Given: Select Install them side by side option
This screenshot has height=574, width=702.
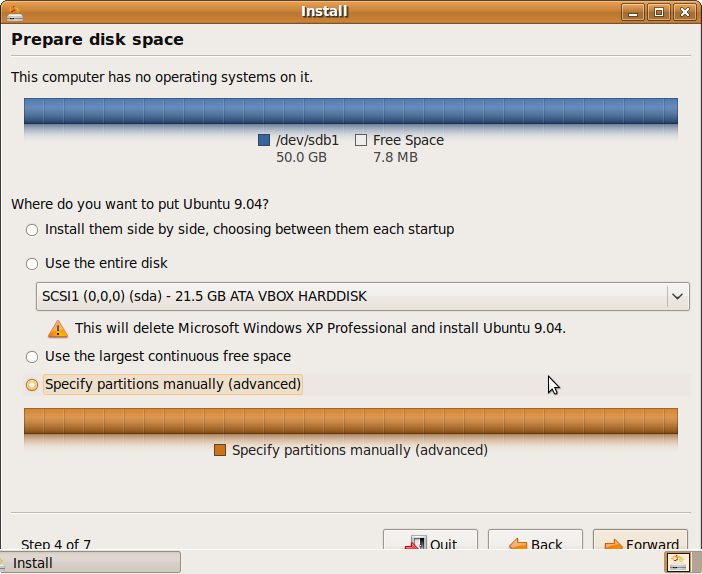Looking at the screenshot, I should [x=32, y=230].
